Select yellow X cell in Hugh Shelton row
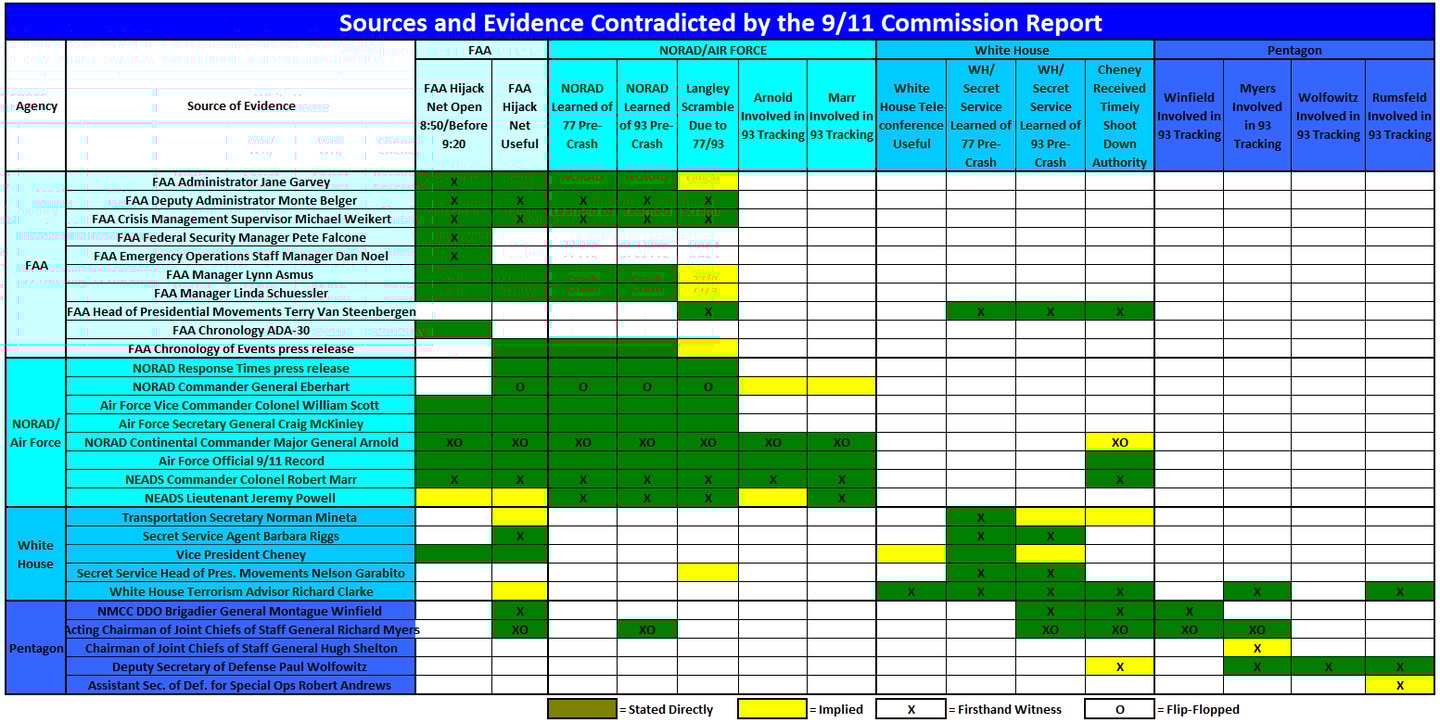The width and height of the screenshot is (1440, 720). (x=1257, y=648)
